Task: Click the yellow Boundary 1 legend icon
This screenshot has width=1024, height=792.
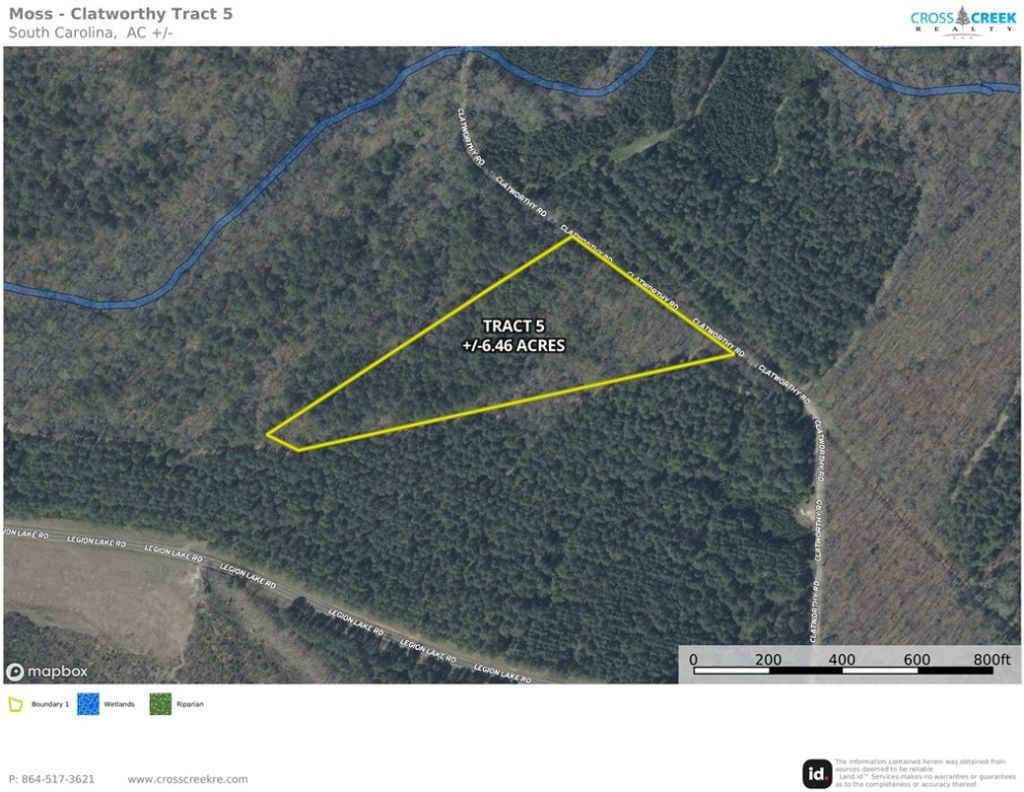Action: point(16,704)
